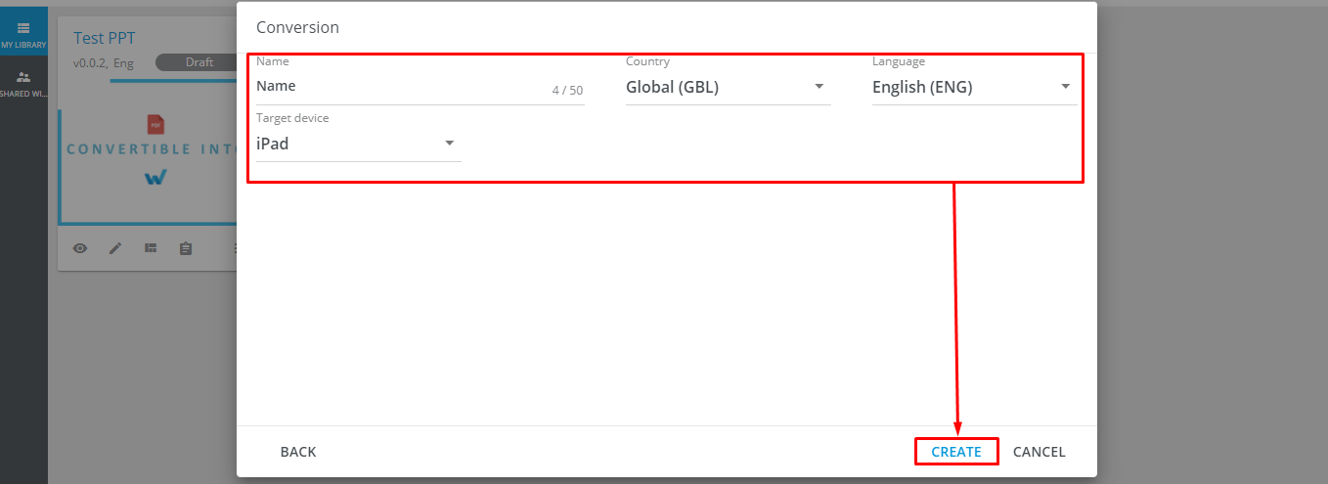1328x484 pixels.
Task: Go BACK in the Conversion dialog
Action: click(x=298, y=452)
